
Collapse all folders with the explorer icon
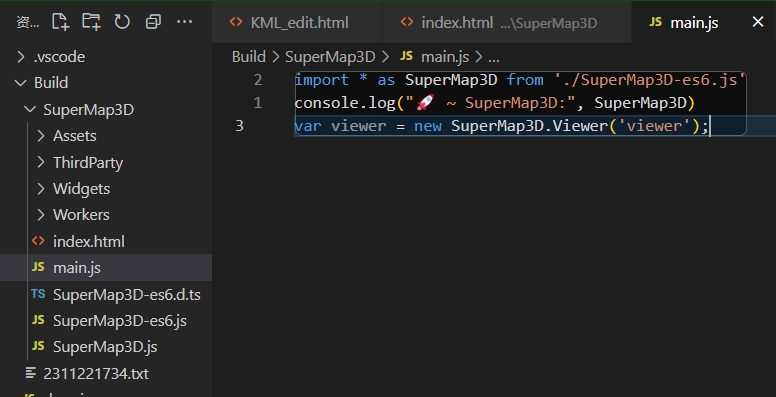click(x=153, y=22)
